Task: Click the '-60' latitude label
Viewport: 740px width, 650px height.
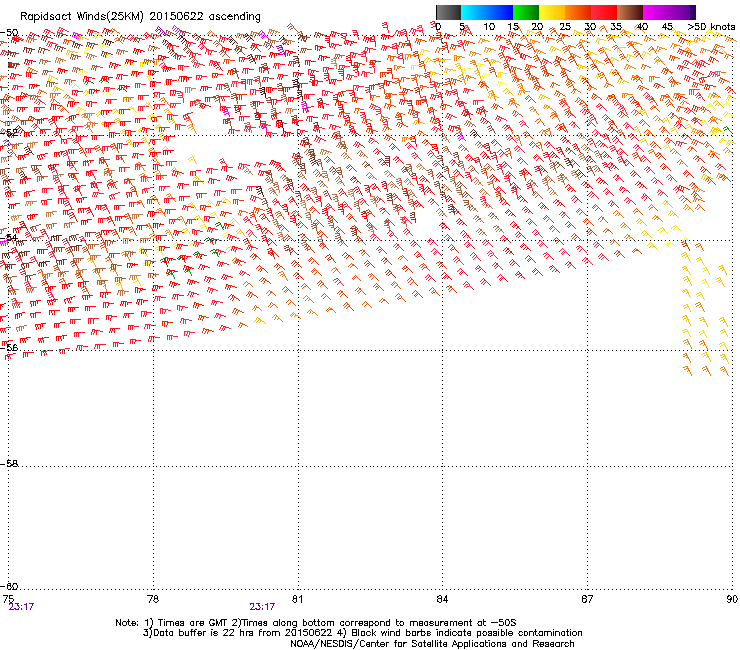Action: point(9,586)
